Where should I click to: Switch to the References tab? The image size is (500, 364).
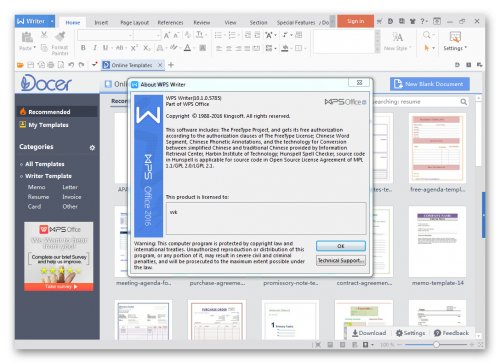pos(170,22)
